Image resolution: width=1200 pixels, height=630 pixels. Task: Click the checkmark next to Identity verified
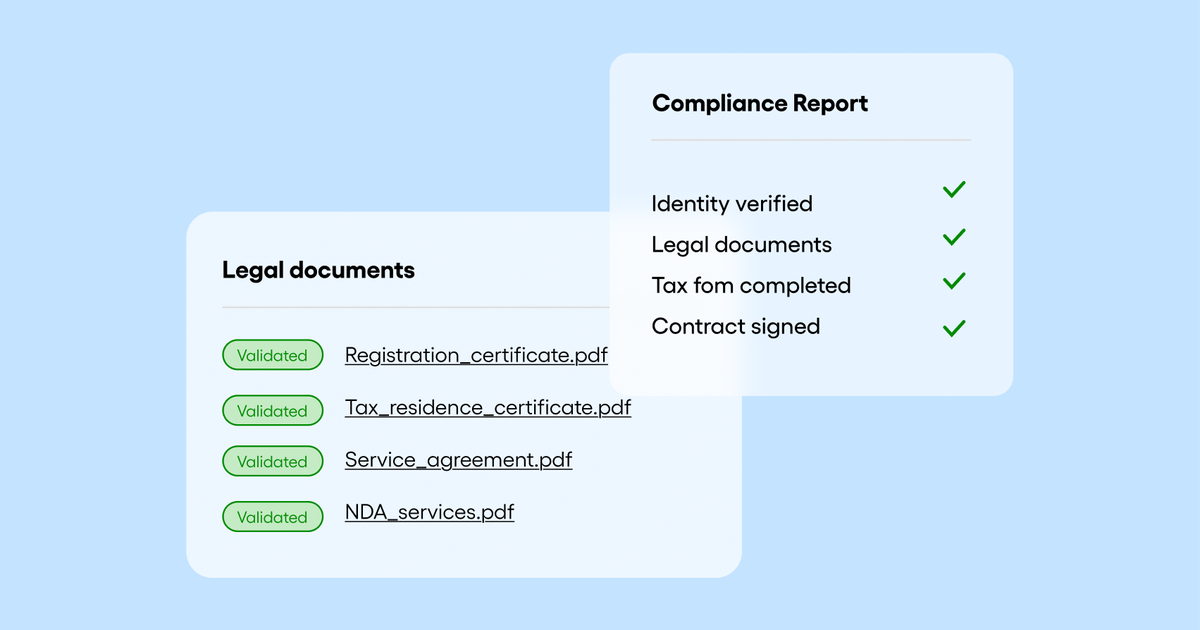(x=954, y=189)
